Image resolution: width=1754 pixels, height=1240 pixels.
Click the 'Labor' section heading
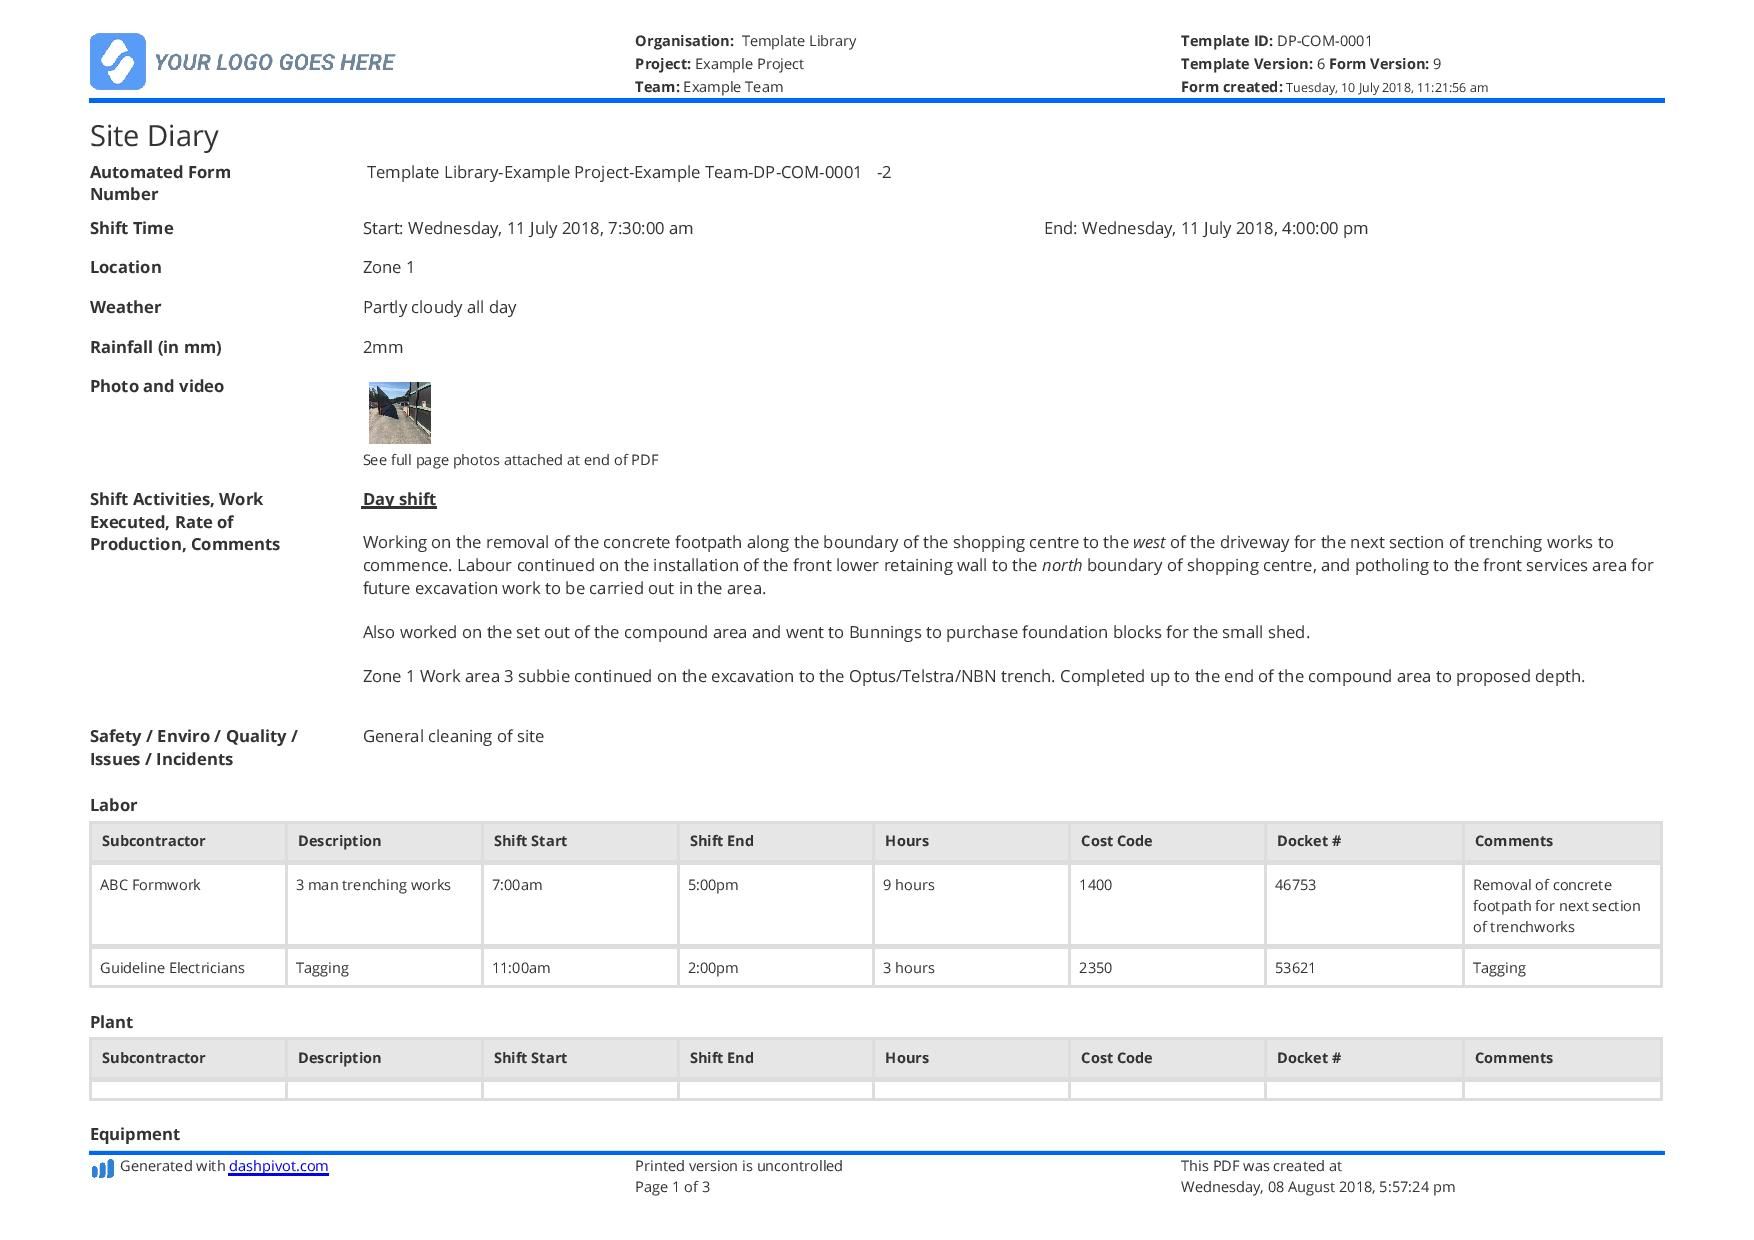[113, 805]
